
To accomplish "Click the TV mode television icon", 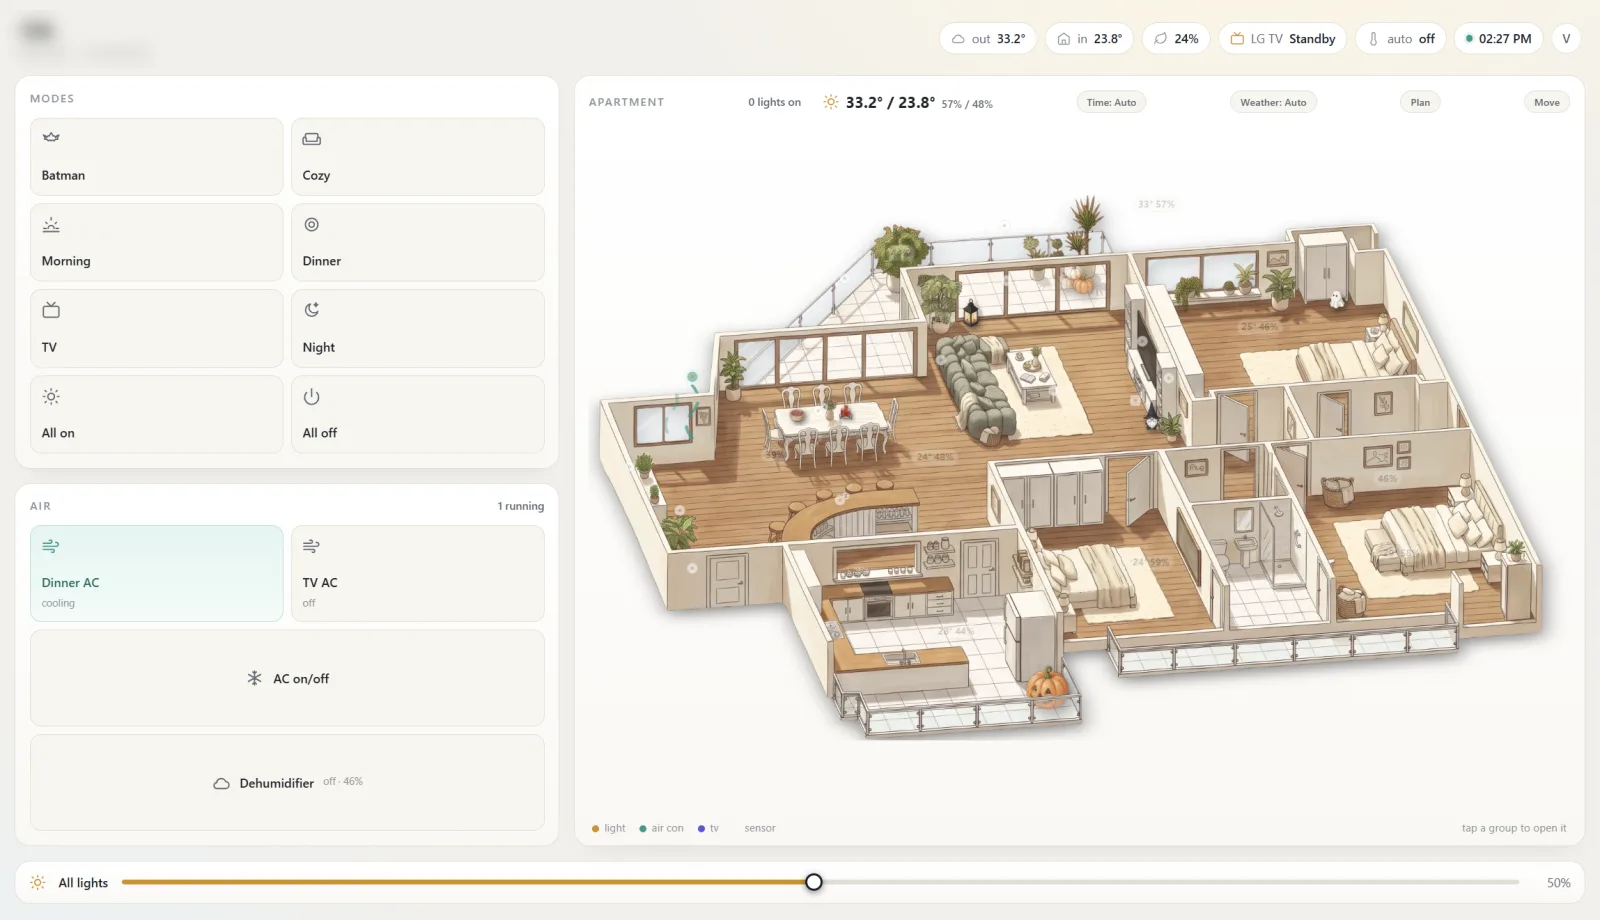I will [x=51, y=310].
